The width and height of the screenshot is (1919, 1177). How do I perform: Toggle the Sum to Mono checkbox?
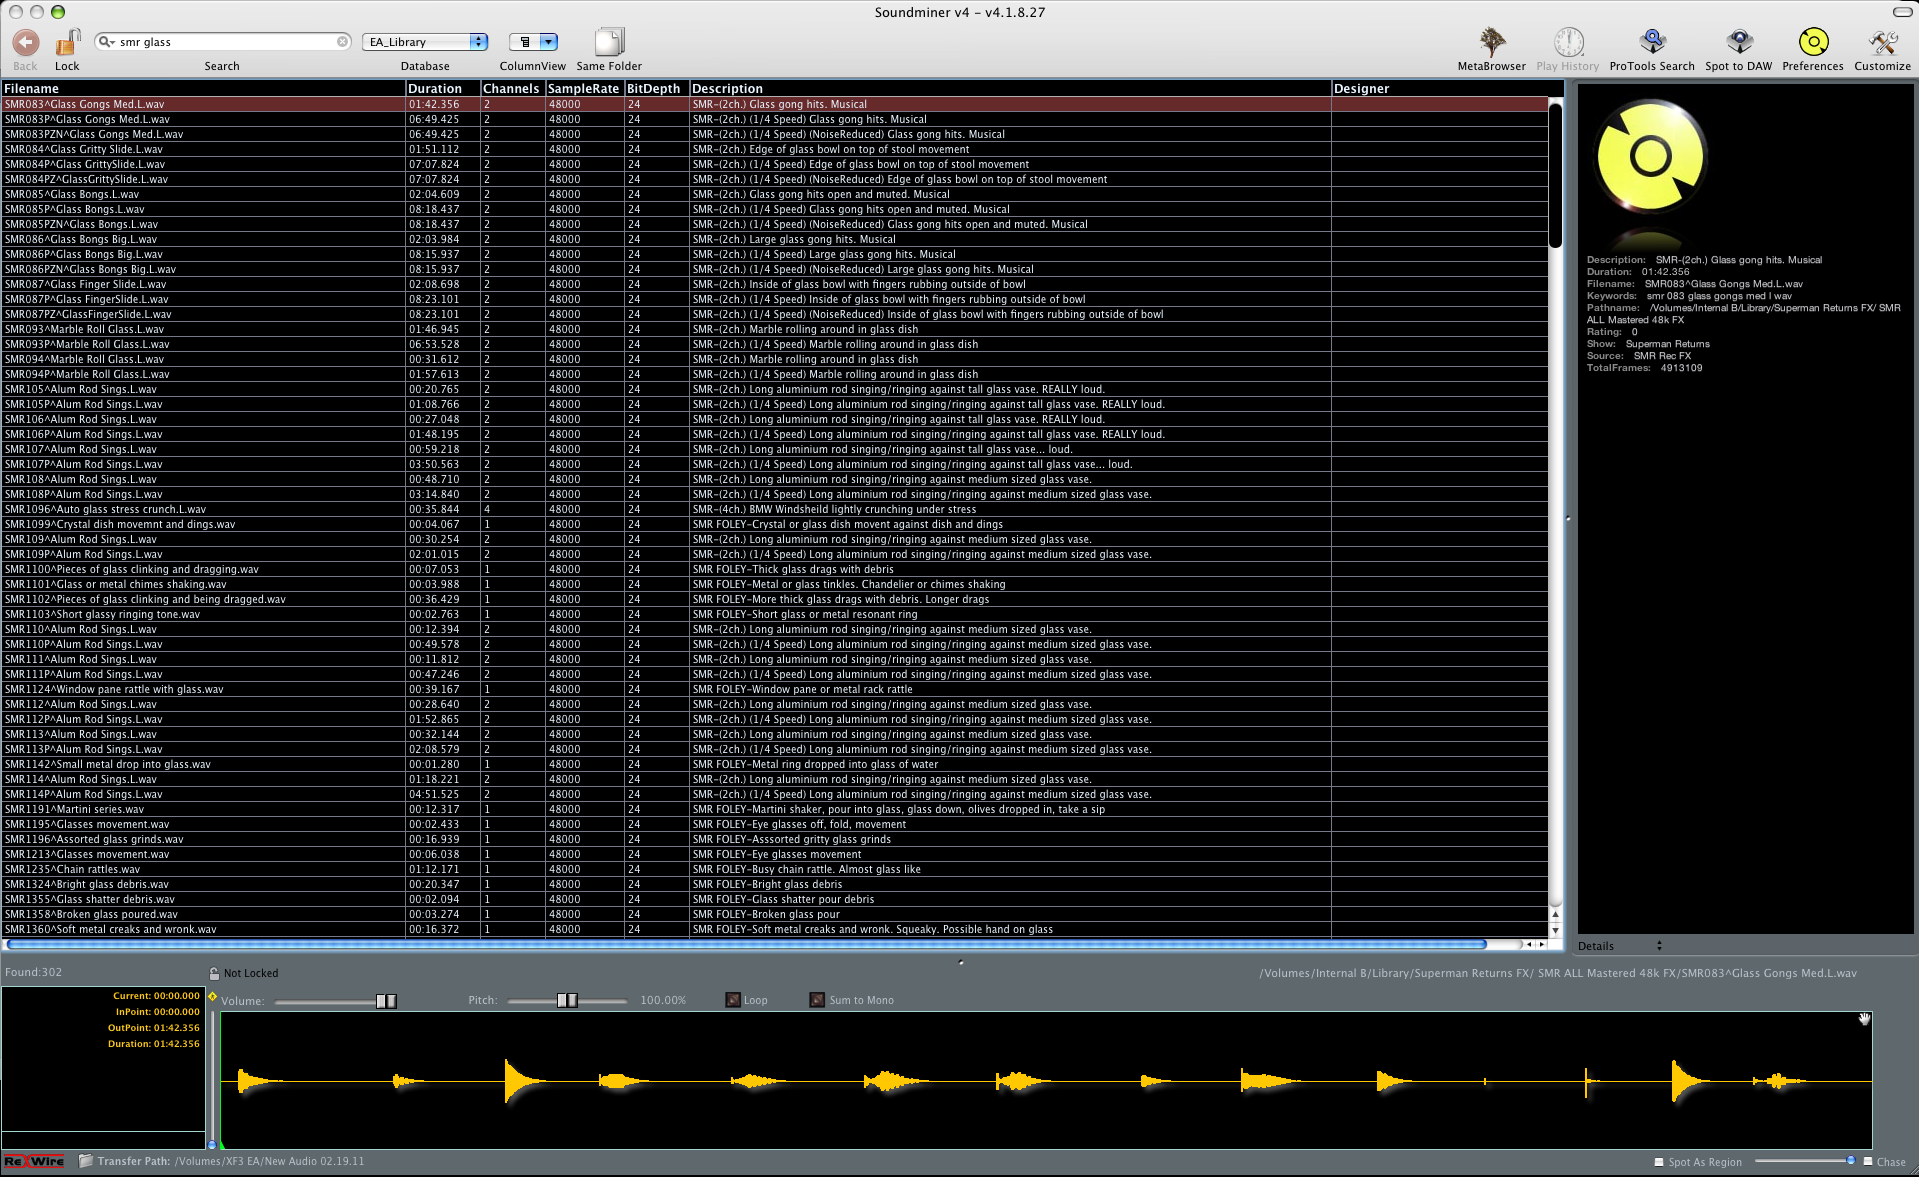point(817,1000)
